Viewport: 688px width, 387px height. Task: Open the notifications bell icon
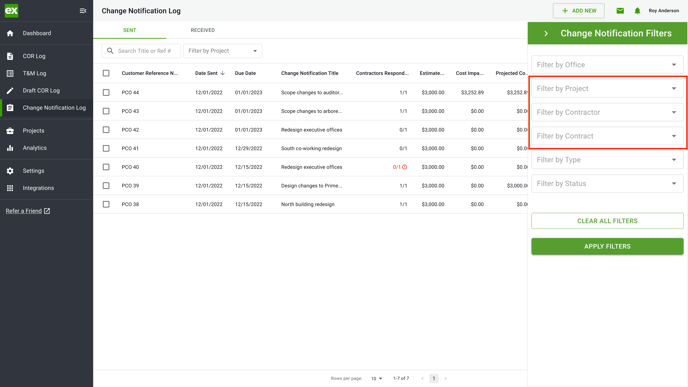(637, 11)
